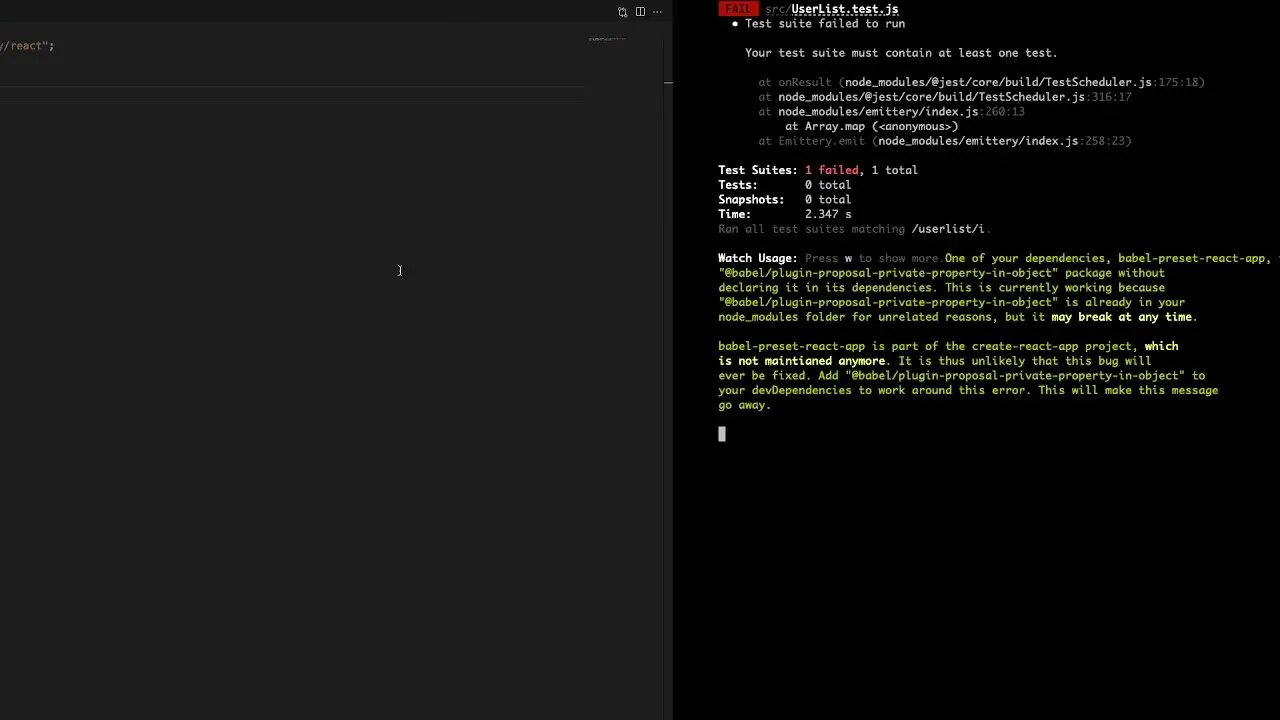
Task: Click the editor overview ruler marker
Action: [x=668, y=83]
